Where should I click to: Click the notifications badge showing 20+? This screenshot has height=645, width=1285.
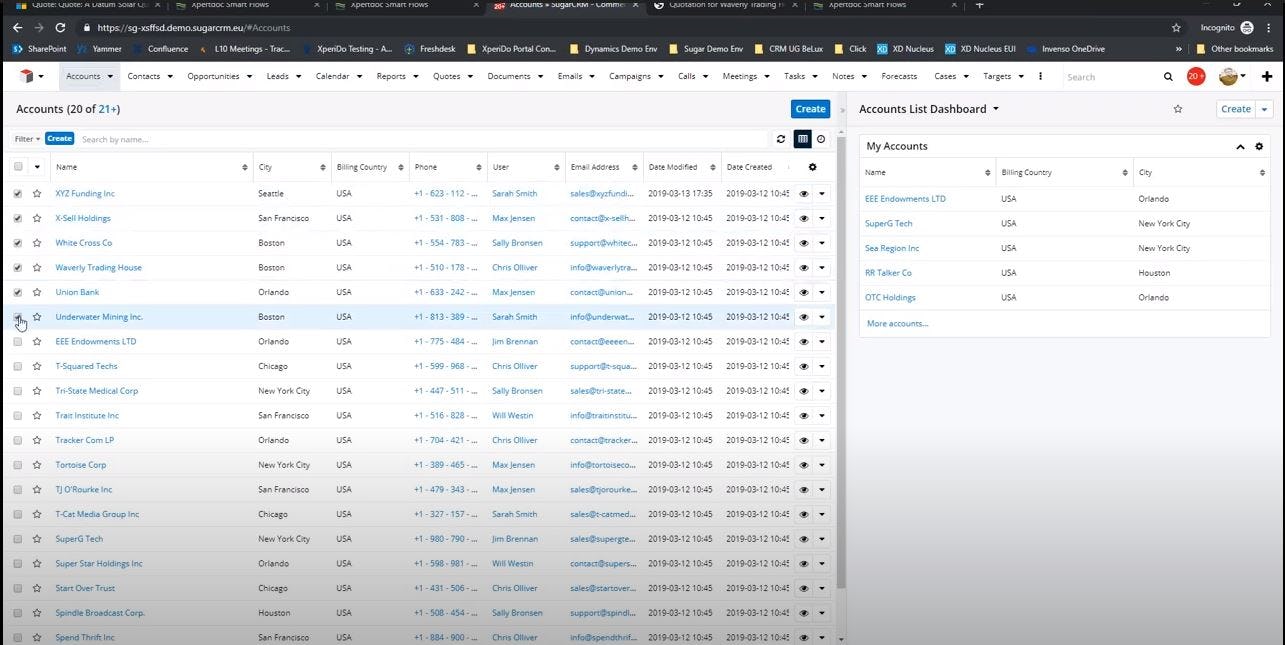pos(1195,76)
